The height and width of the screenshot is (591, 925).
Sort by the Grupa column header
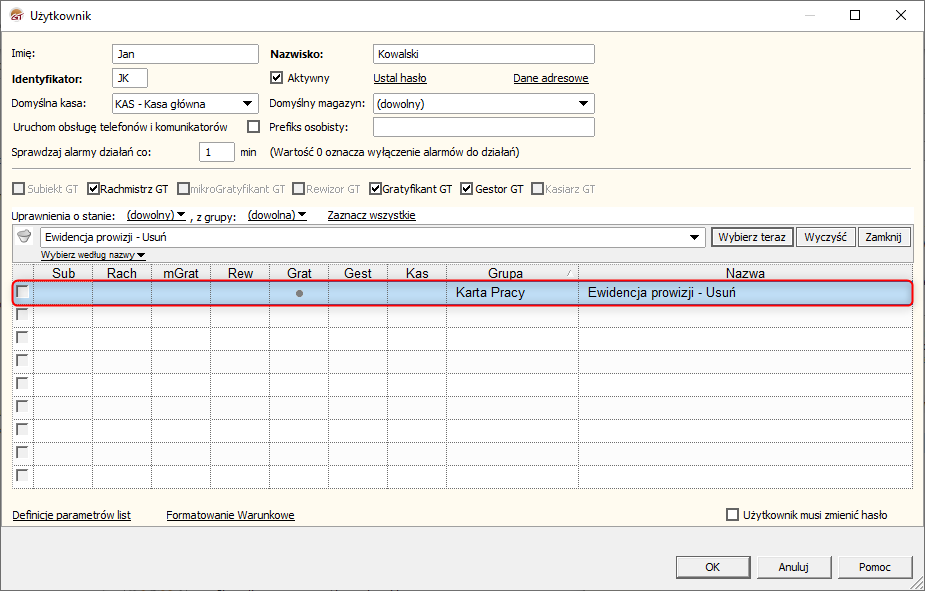(x=512, y=273)
